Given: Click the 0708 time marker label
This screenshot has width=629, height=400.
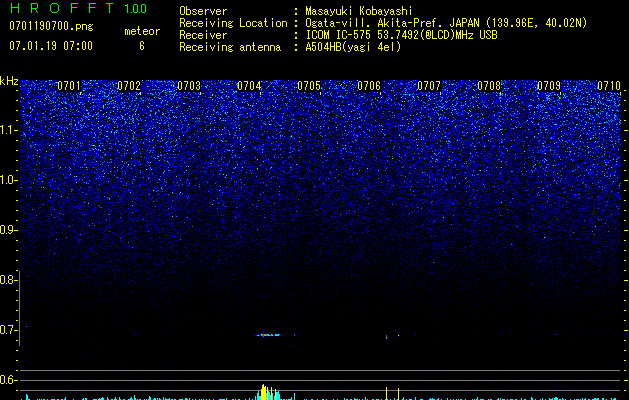Looking at the screenshot, I should coord(489,86).
